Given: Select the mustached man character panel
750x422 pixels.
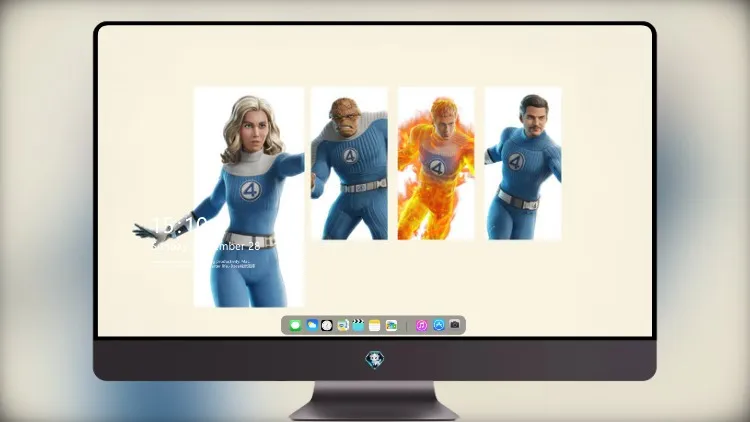Looking at the screenshot, I should 523,163.
